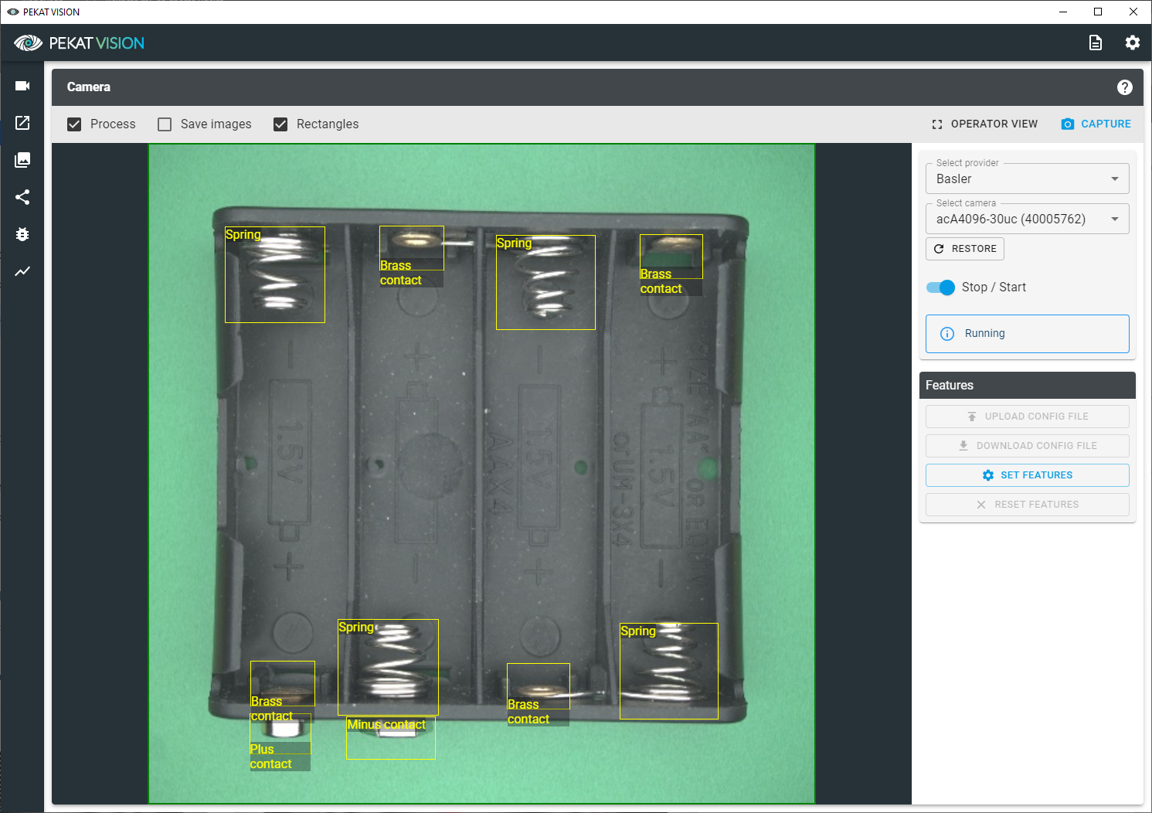1152x813 pixels.
Task: Click the open-in-new sidebar icon
Action: point(22,123)
